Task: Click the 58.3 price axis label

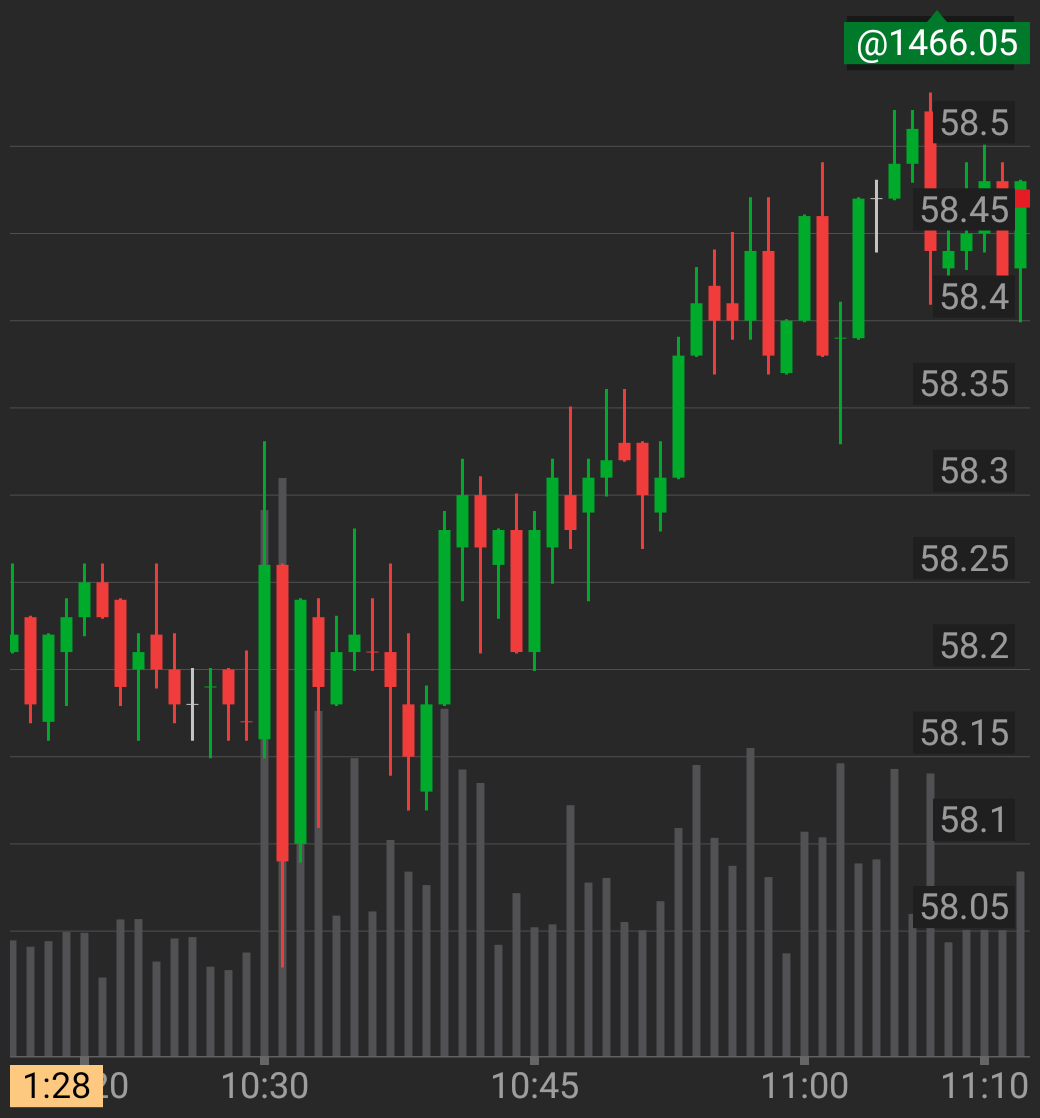Action: 974,471
